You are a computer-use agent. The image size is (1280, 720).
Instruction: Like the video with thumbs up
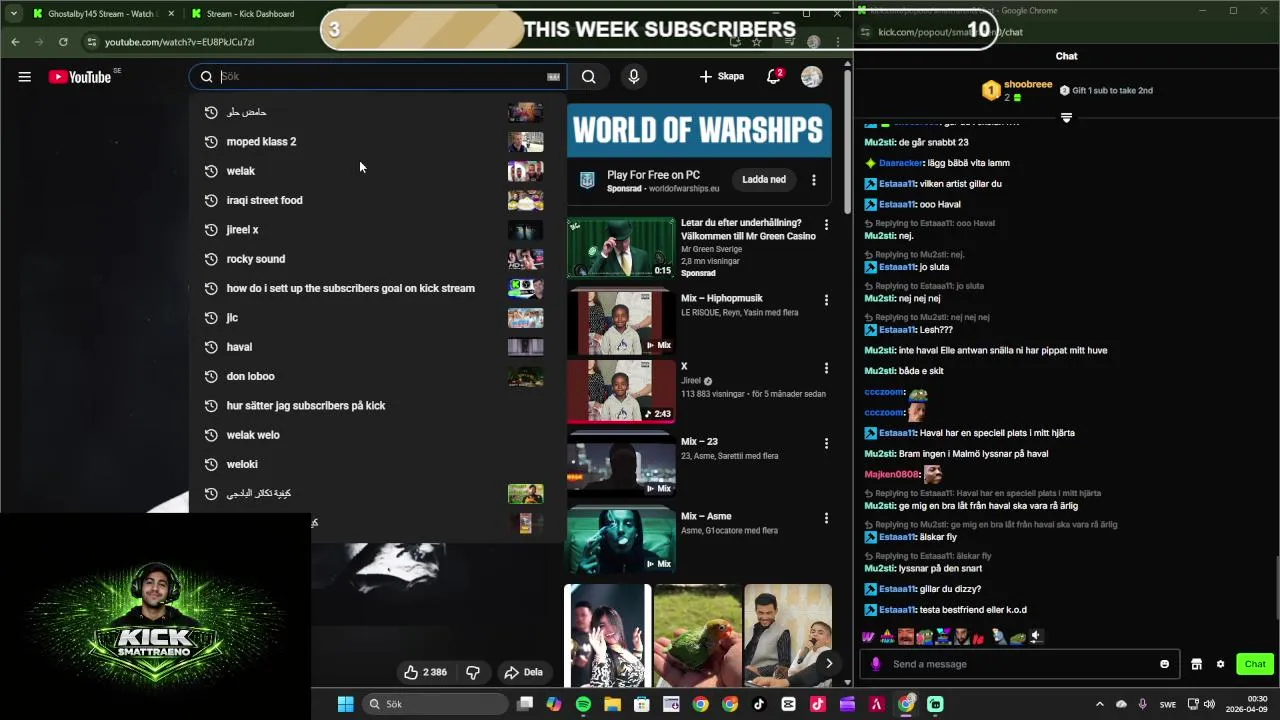pyautogui.click(x=424, y=672)
